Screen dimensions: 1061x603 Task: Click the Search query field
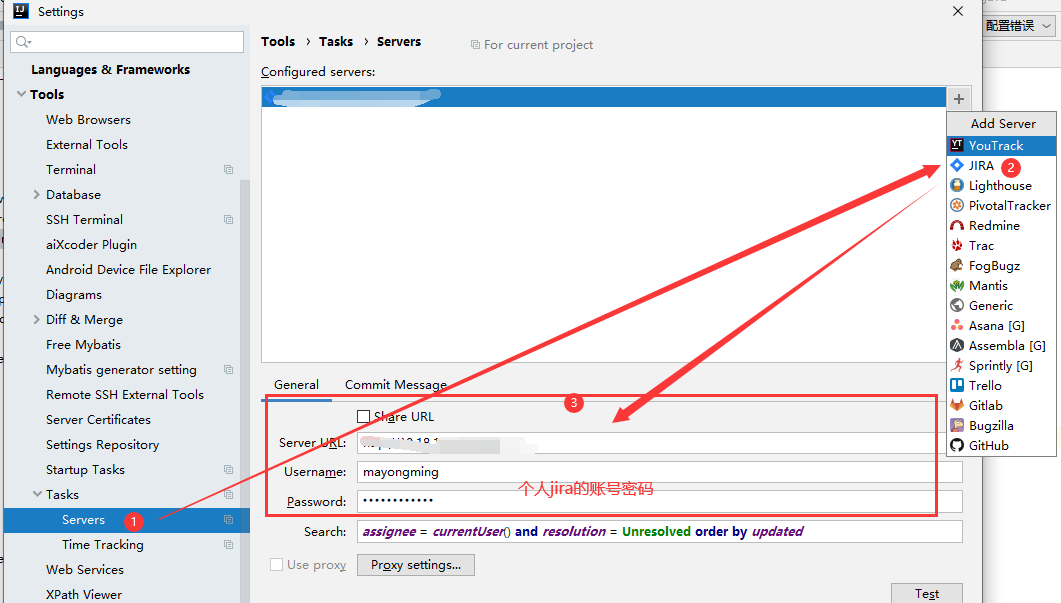click(x=660, y=532)
